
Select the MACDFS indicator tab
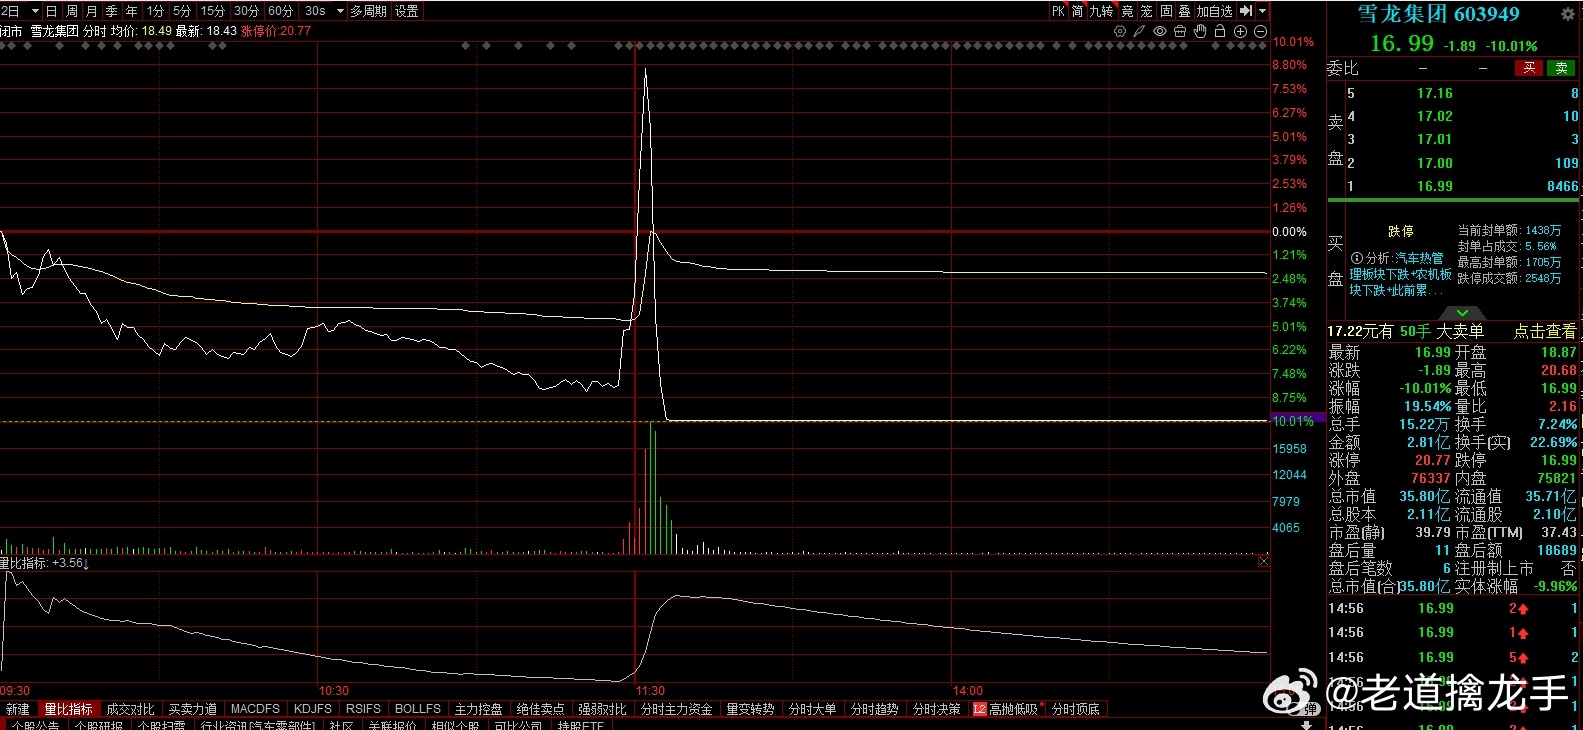255,709
